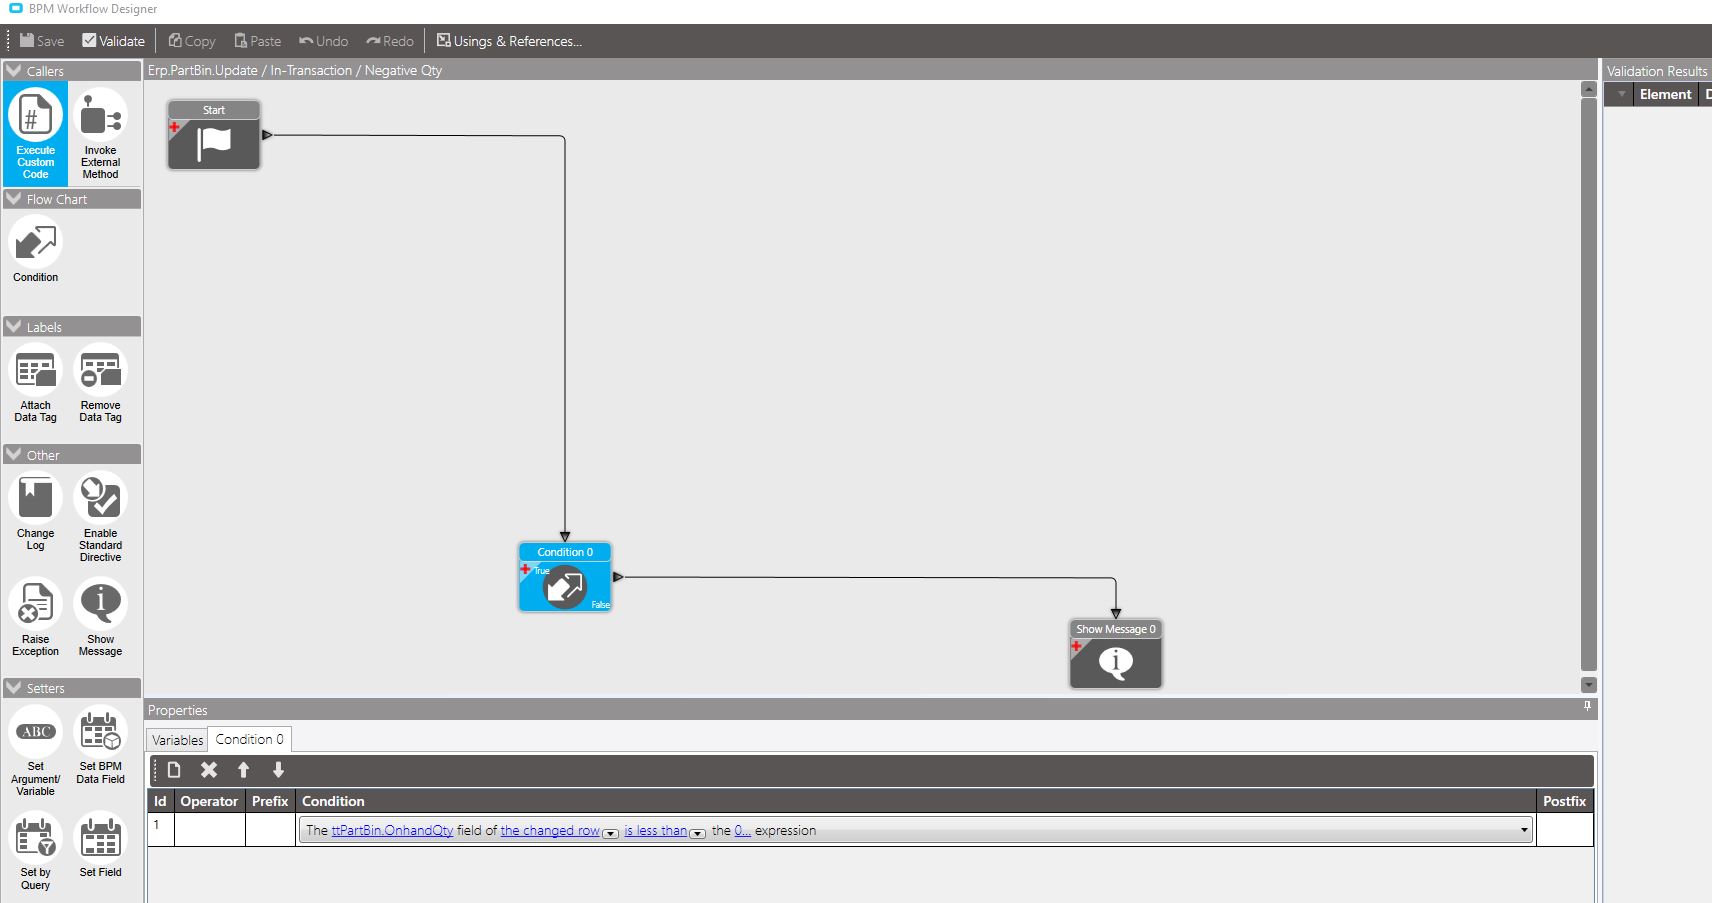Click the Properties panel title
The height and width of the screenshot is (903, 1712).
(x=178, y=710)
